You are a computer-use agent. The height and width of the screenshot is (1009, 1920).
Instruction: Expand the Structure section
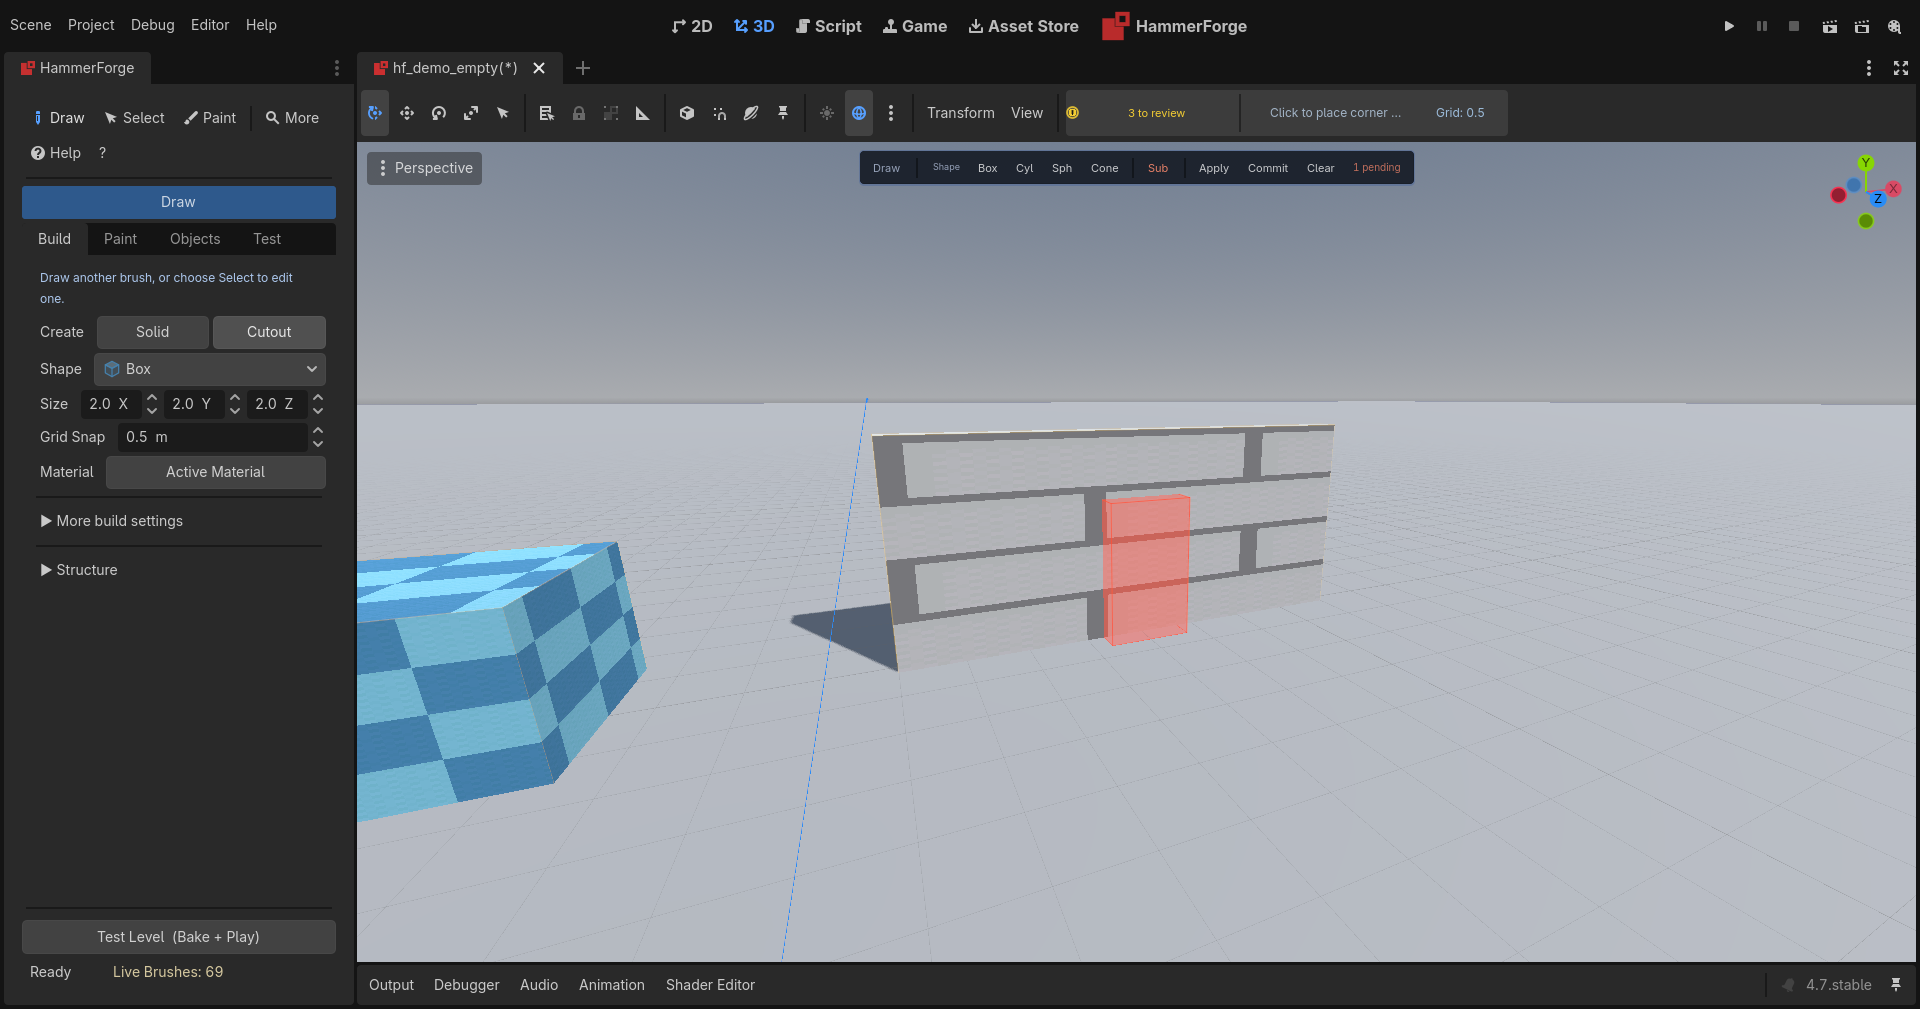click(x=79, y=570)
